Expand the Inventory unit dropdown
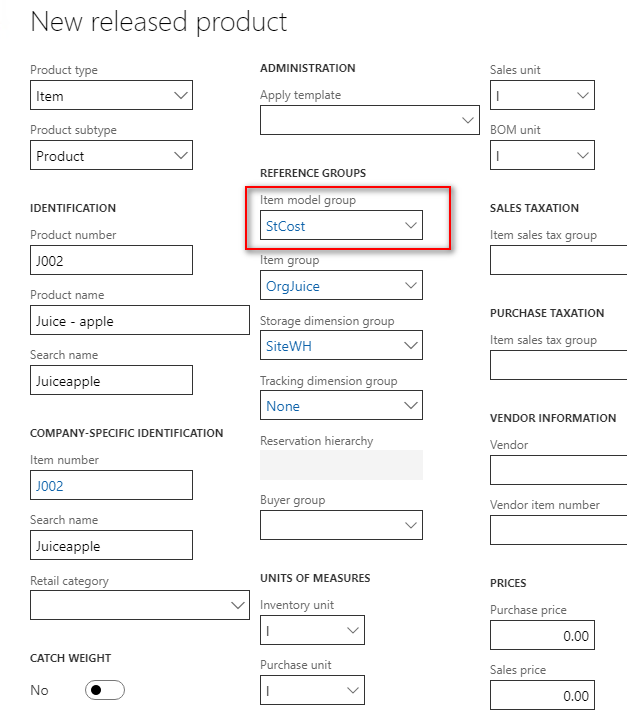Image resolution: width=627 pixels, height=720 pixels. pyautogui.click(x=352, y=630)
